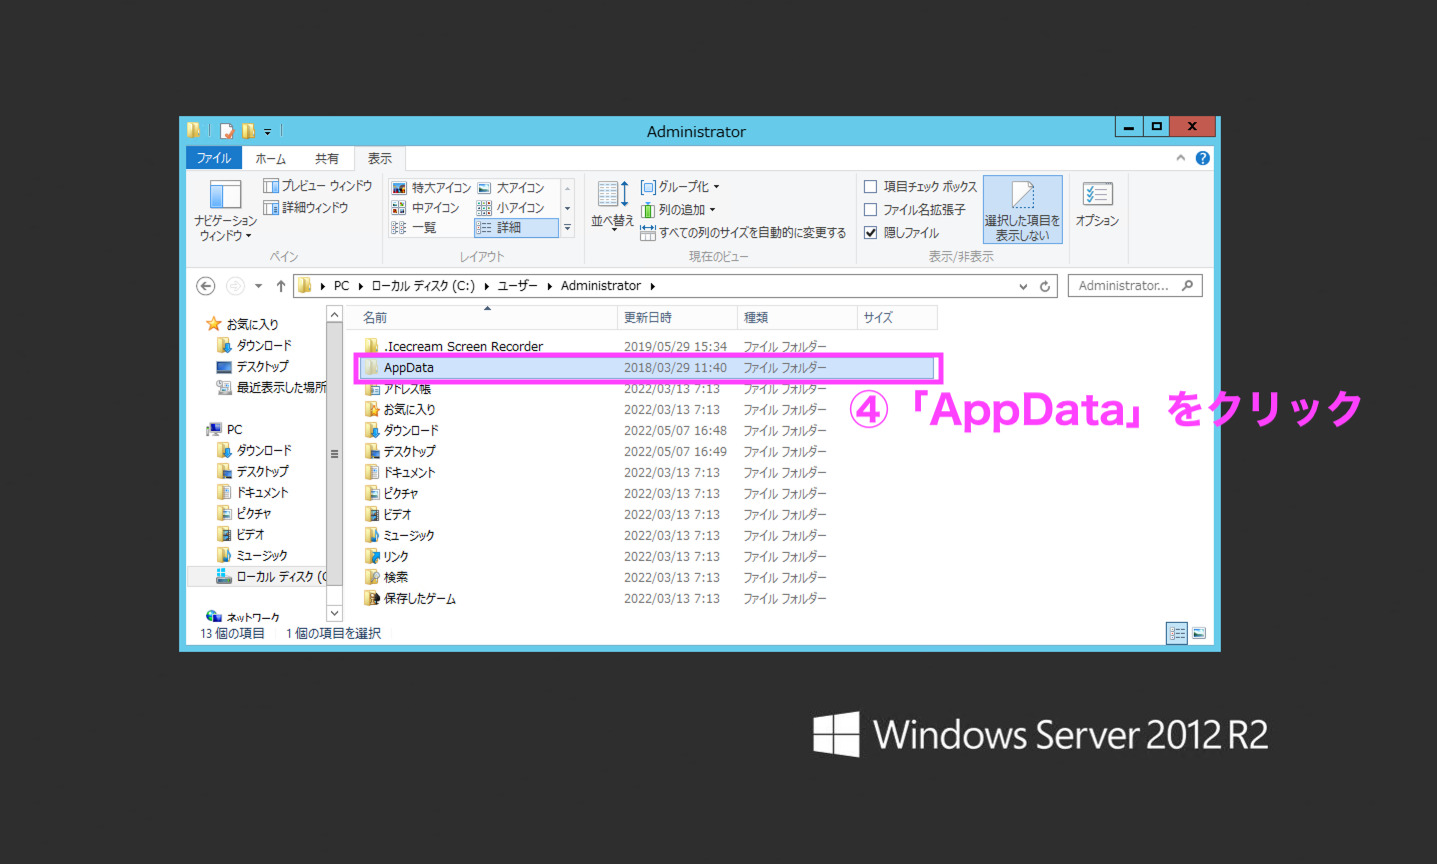Enable the Item check boxes (項目チェックボックス) checkbox
This screenshot has width=1437, height=864.
pos(871,187)
